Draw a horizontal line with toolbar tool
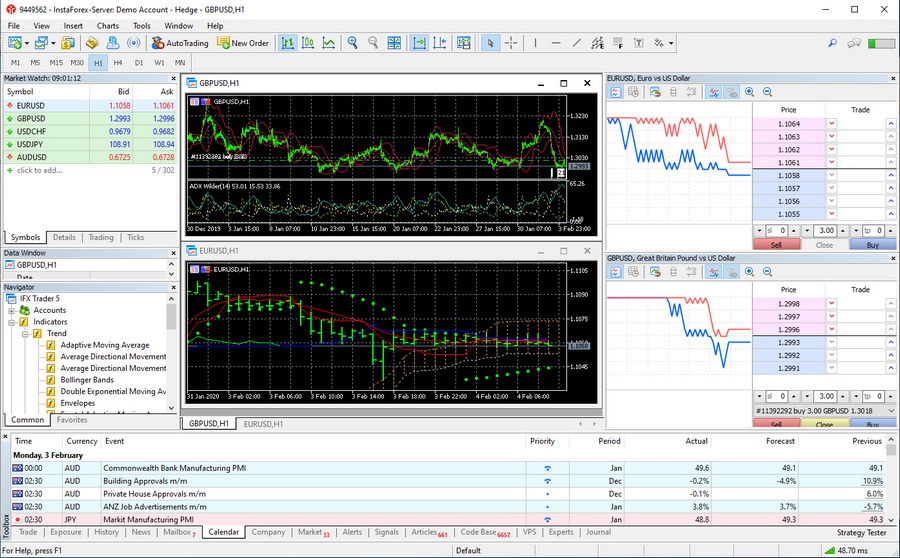900x558 pixels. pos(557,43)
